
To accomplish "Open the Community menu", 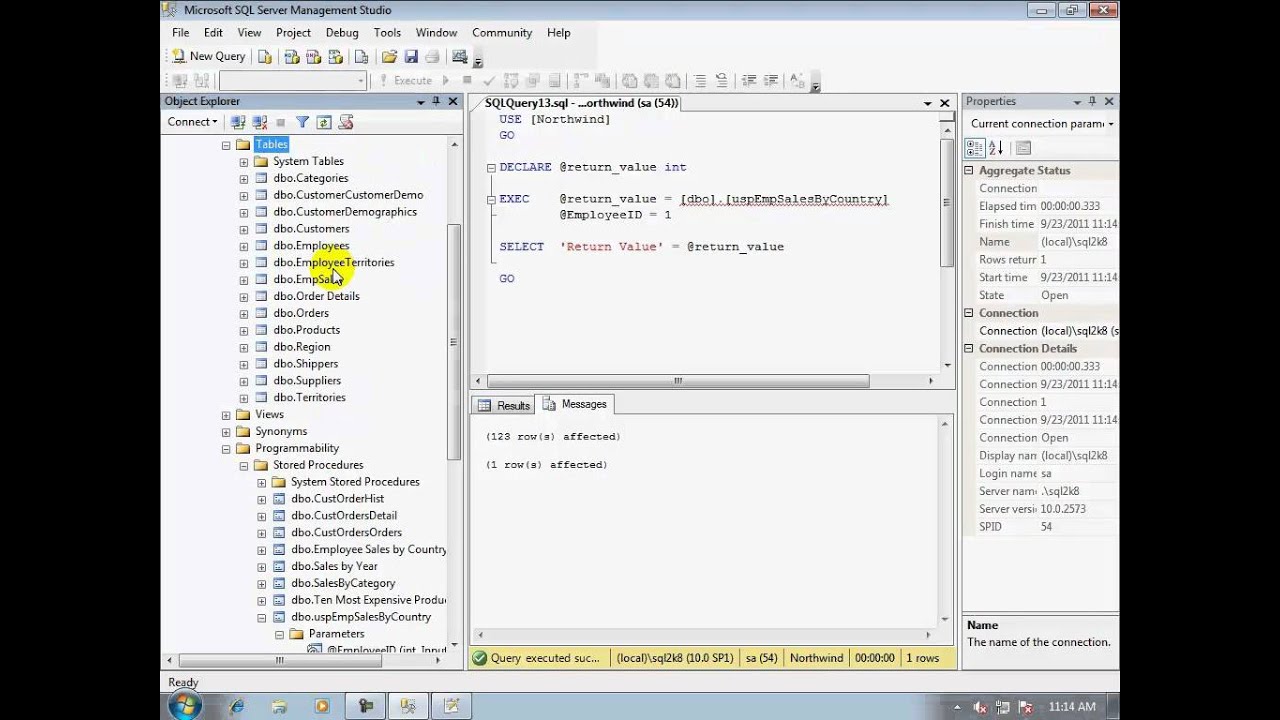I will pos(502,33).
